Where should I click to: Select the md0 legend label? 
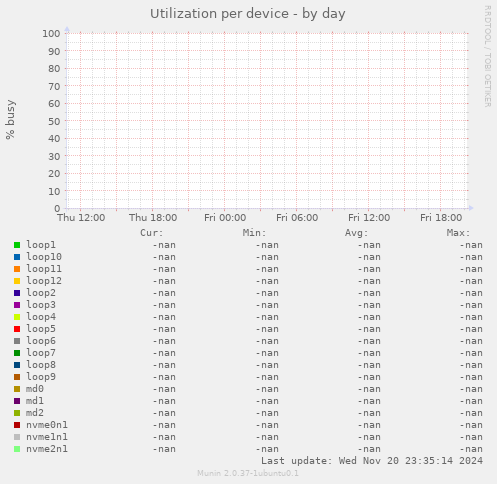[x=35, y=389]
